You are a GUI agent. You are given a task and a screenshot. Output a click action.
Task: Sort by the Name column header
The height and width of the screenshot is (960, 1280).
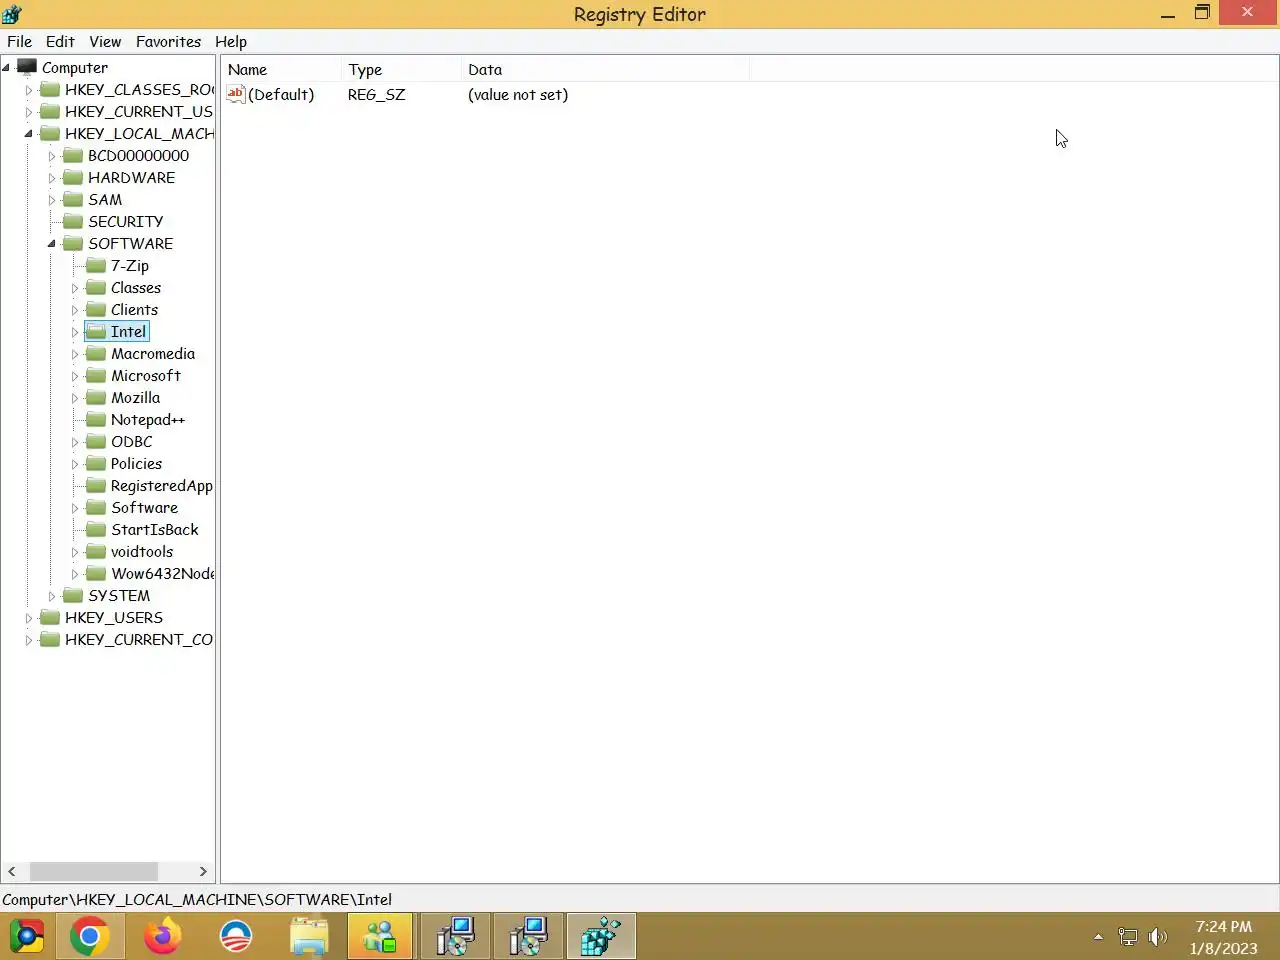(281, 70)
